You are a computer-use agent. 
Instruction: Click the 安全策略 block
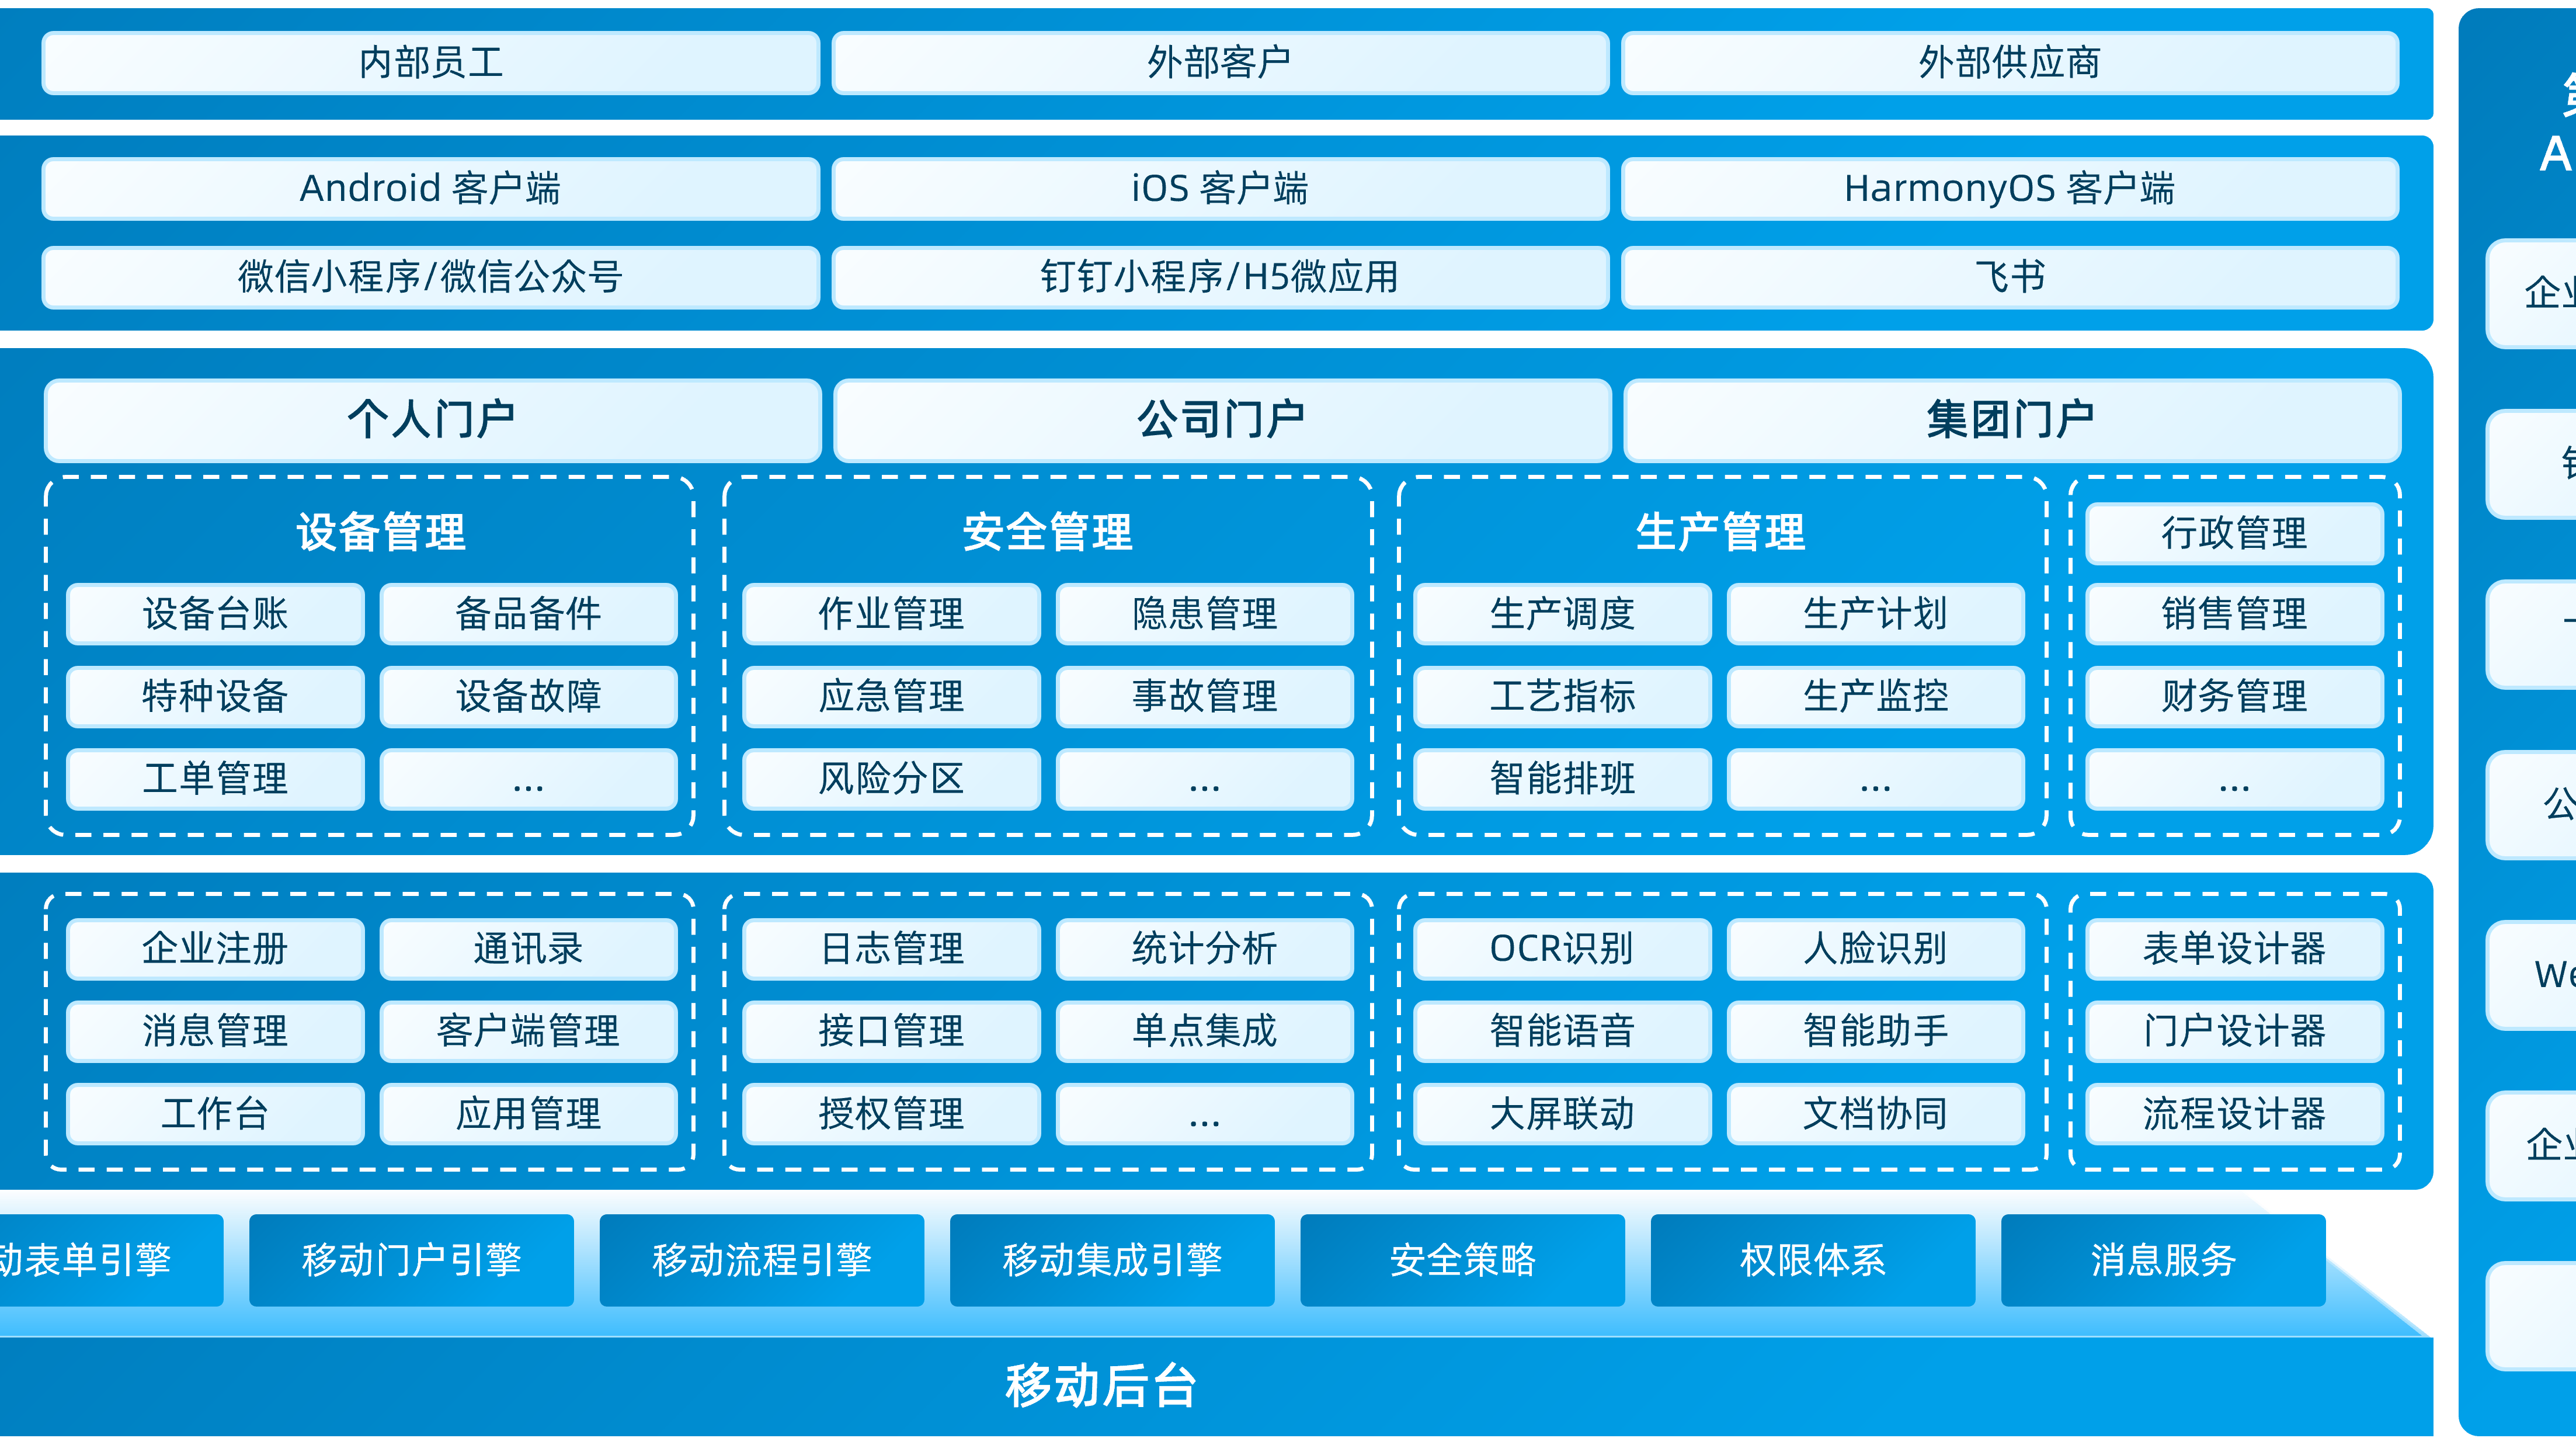pos(1462,1260)
